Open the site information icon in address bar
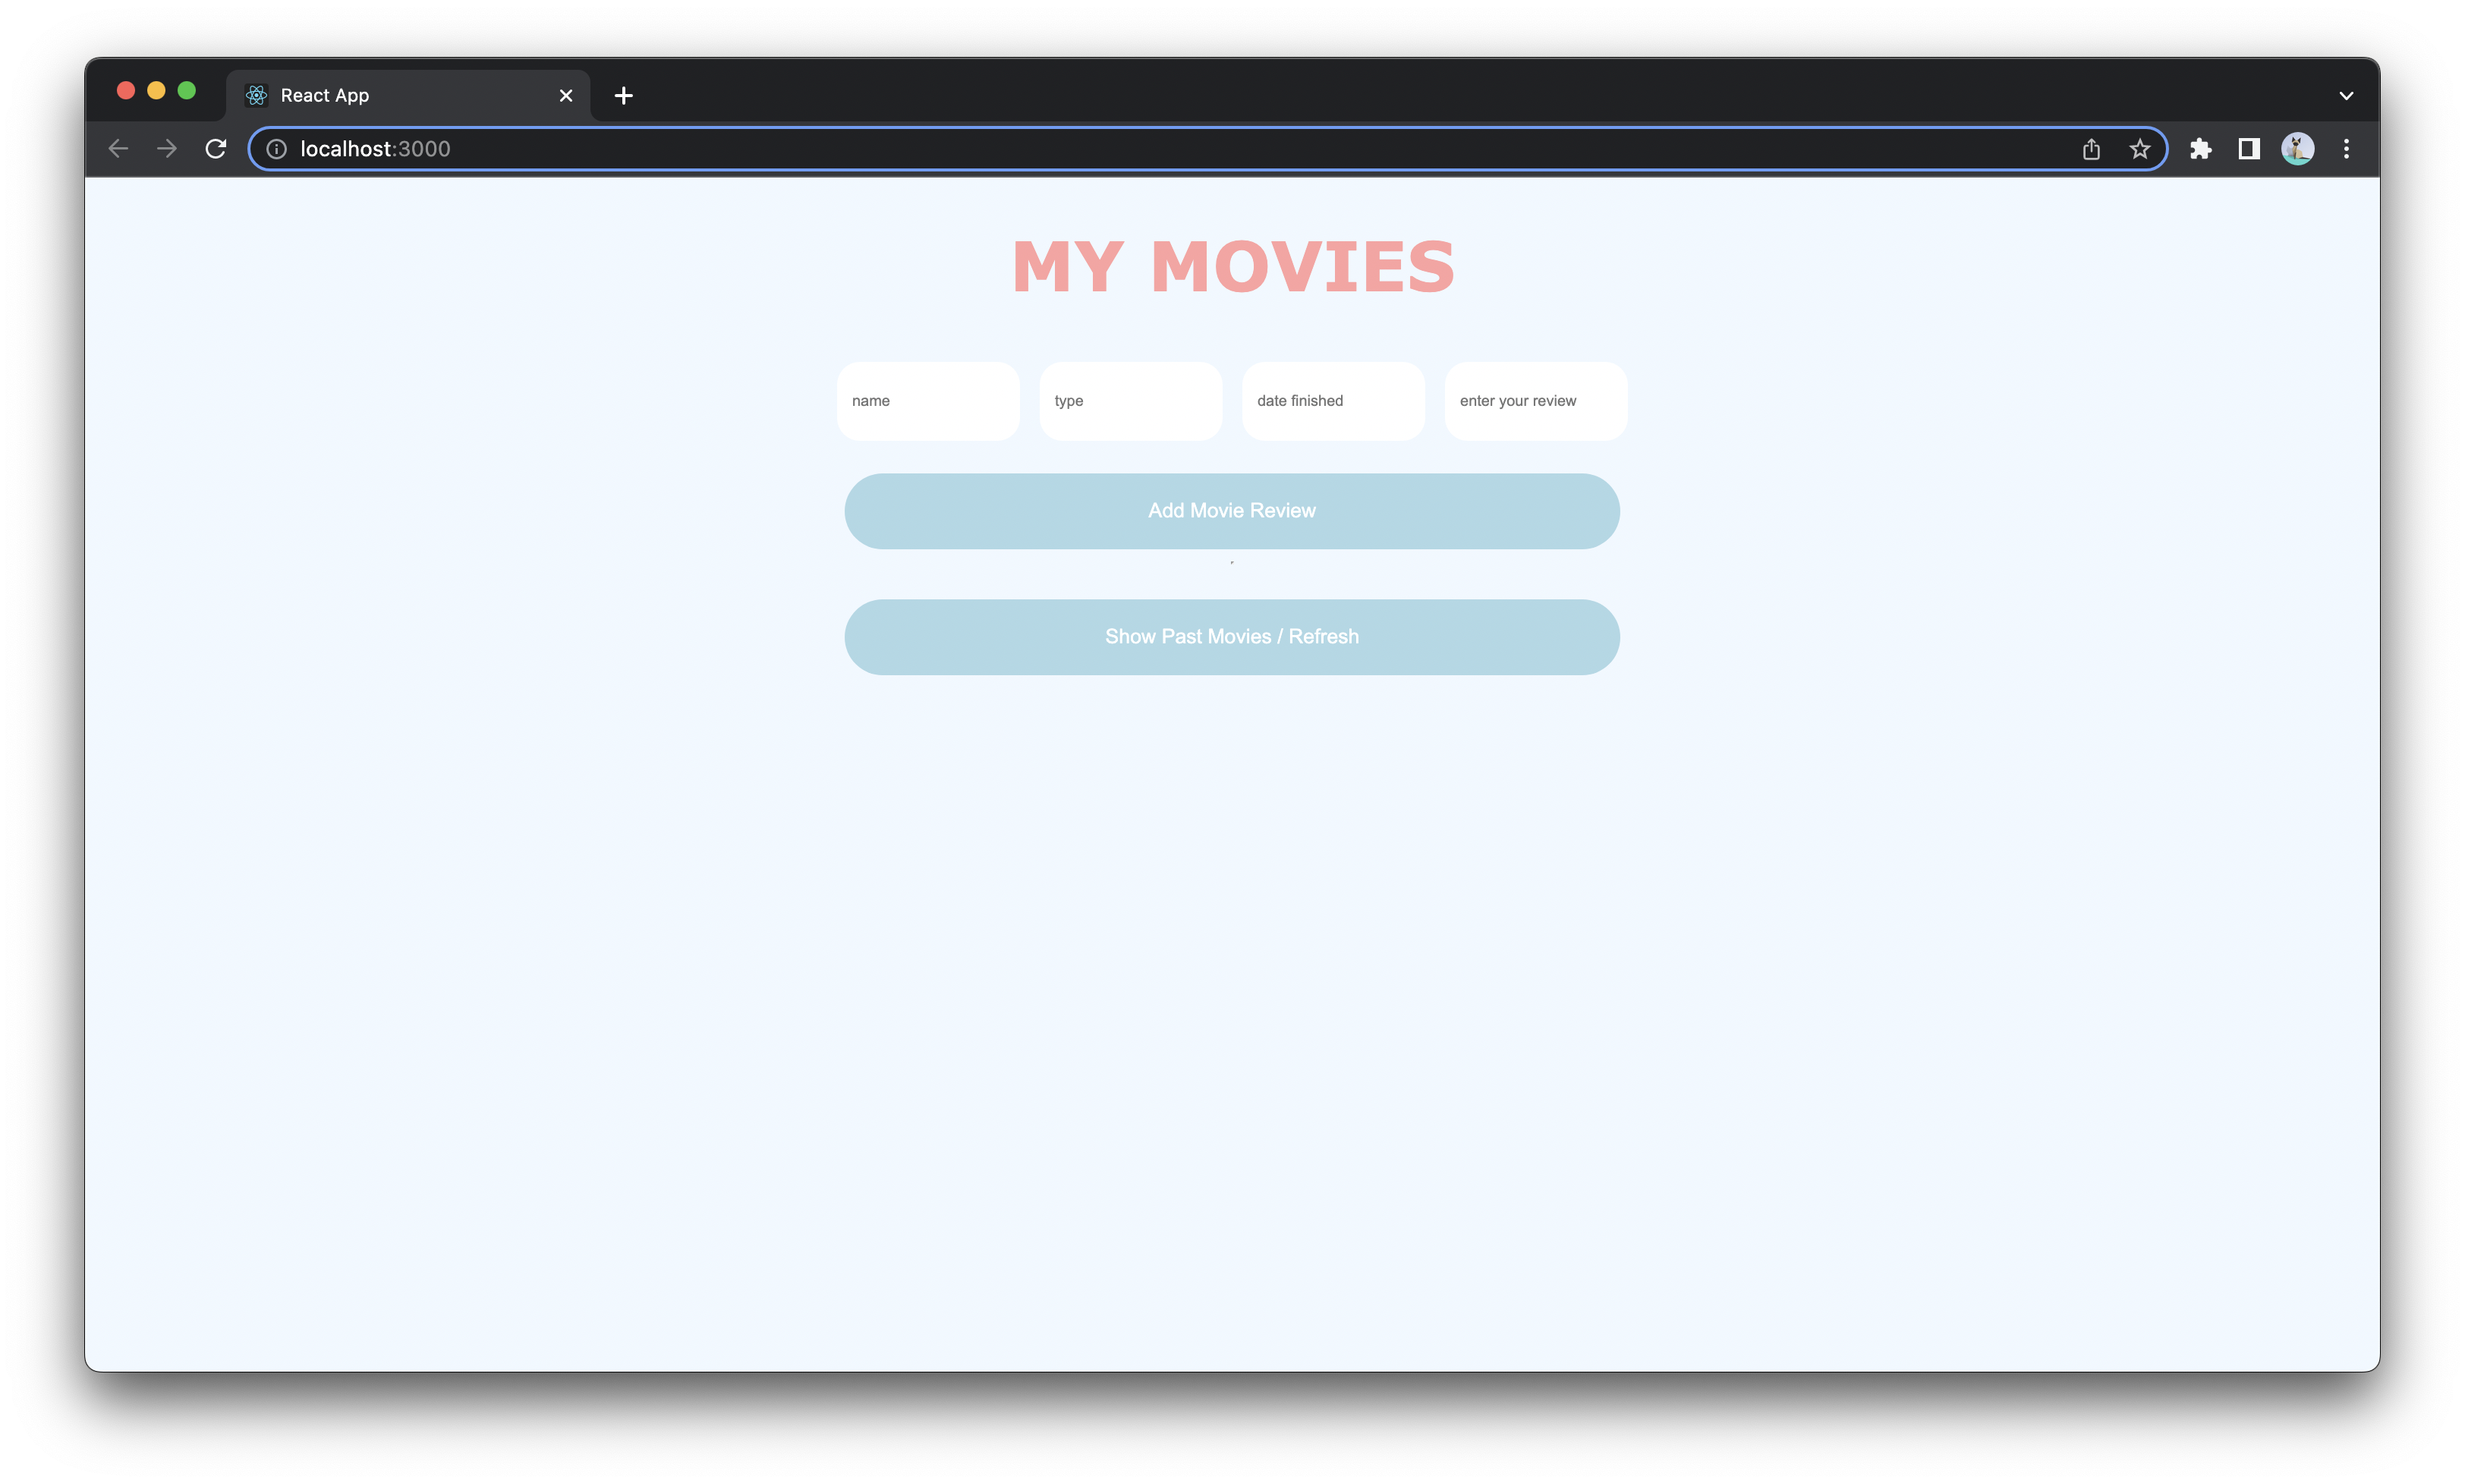This screenshot has height=1484, width=2465. pos(276,148)
